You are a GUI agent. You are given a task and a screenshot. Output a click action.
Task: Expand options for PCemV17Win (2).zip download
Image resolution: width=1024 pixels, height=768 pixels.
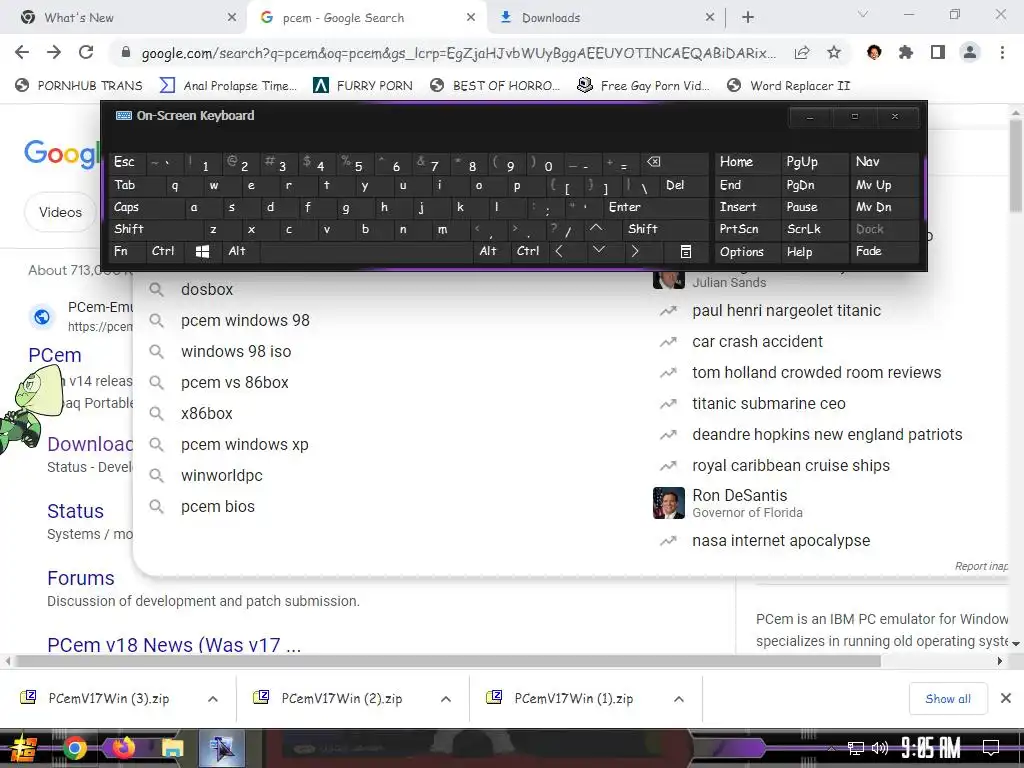coord(446,699)
